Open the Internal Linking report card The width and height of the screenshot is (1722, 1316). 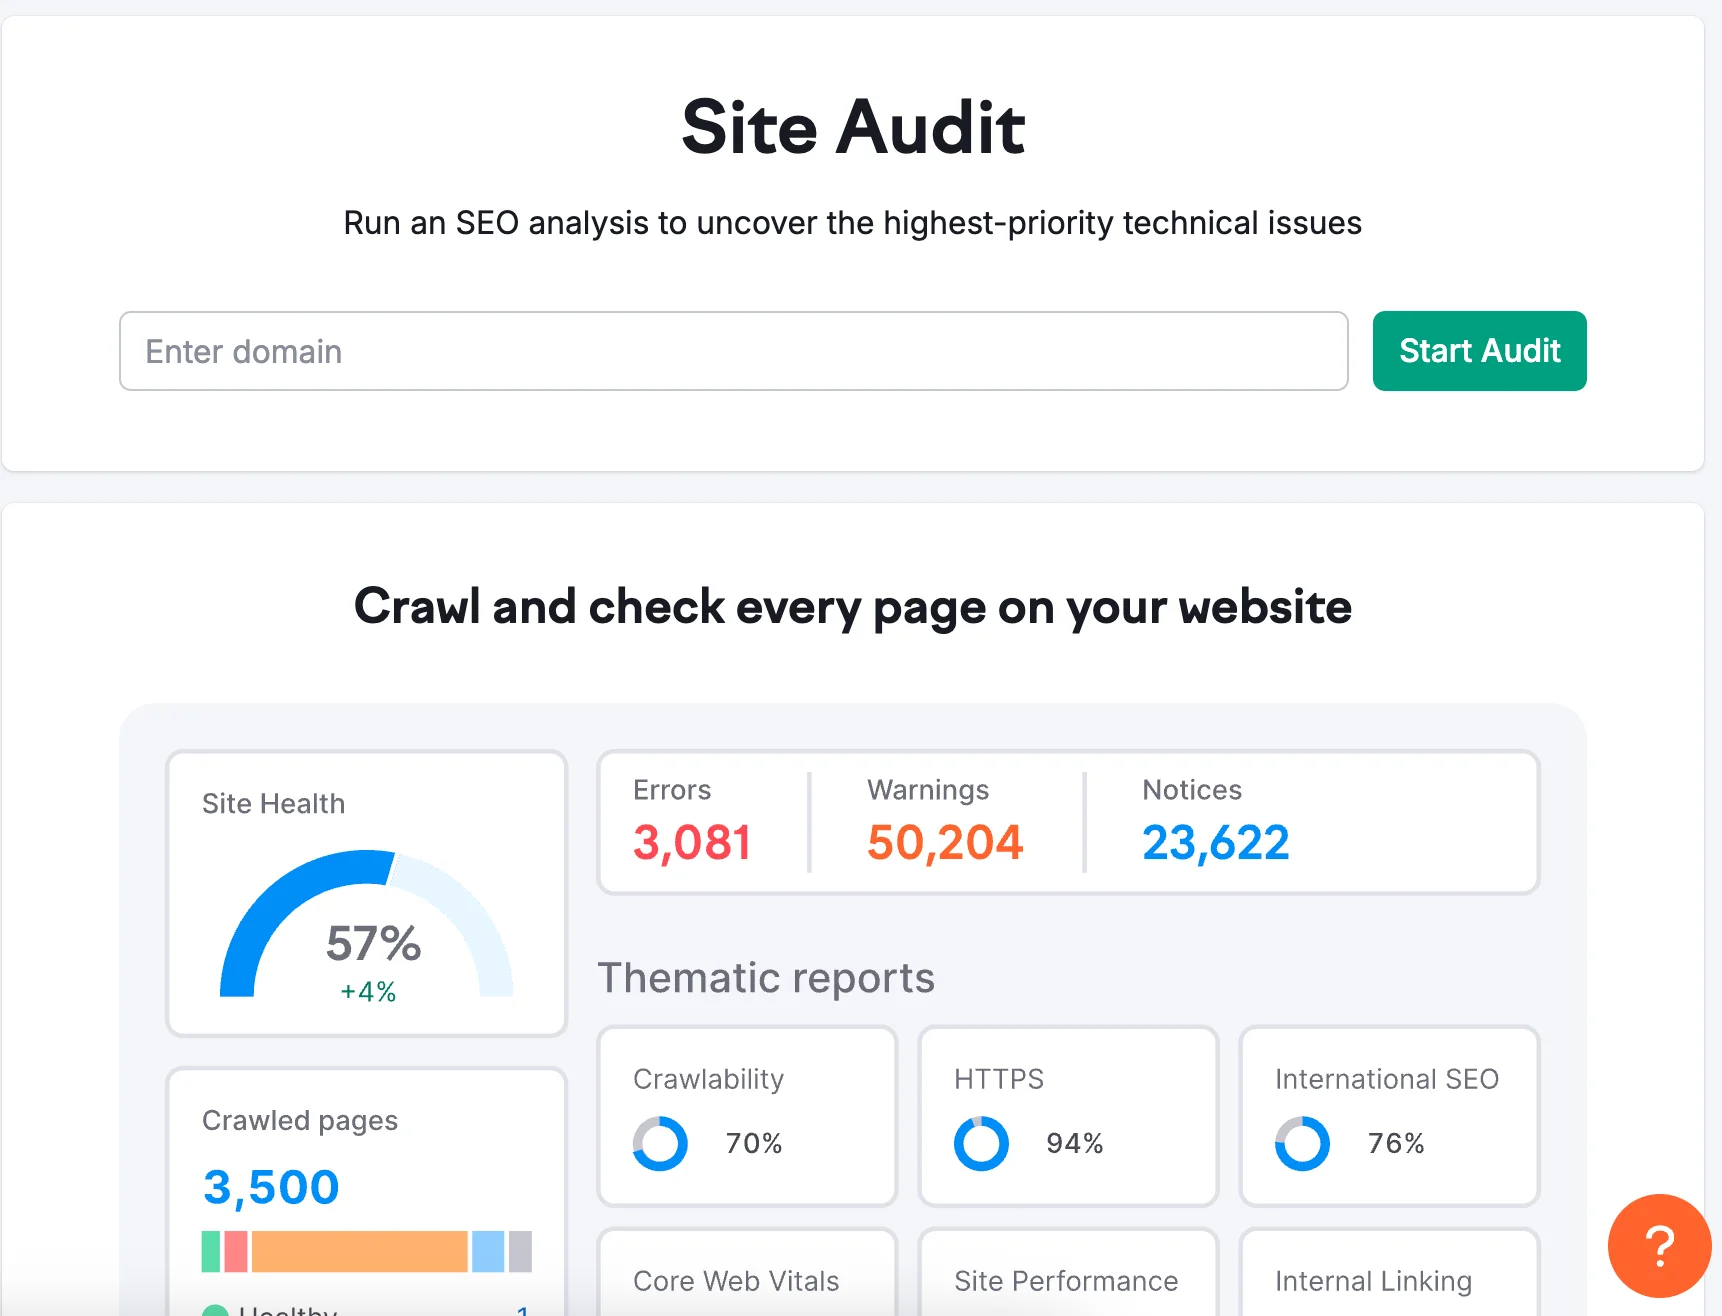pyautogui.click(x=1388, y=1279)
